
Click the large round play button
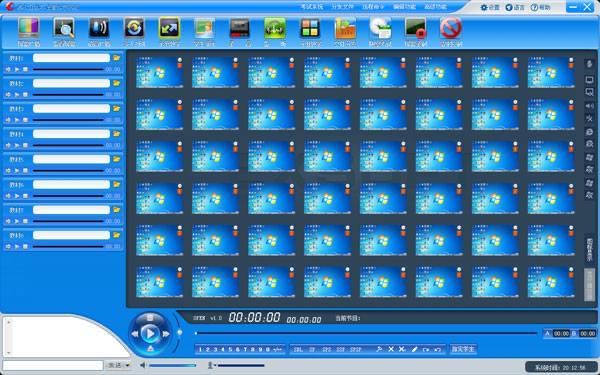pyautogui.click(x=150, y=334)
